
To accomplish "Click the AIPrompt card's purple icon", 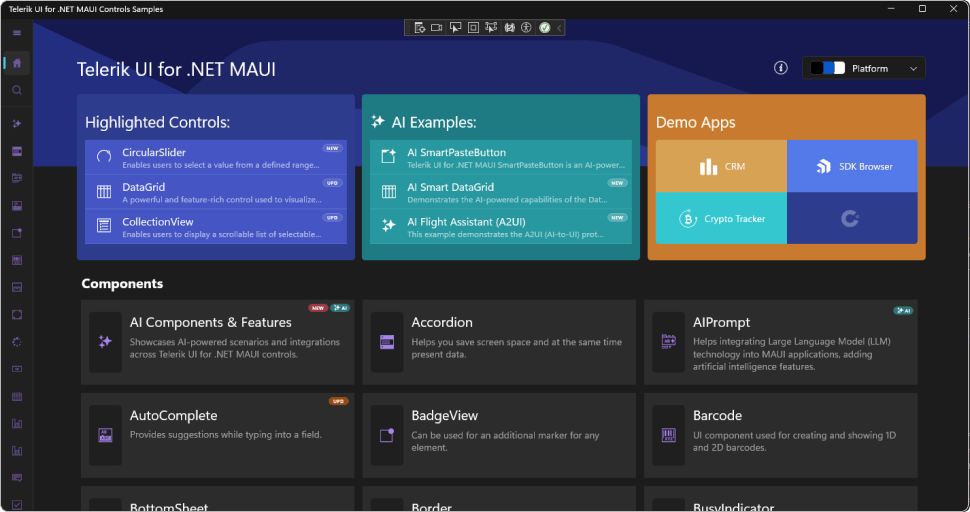I will point(669,341).
